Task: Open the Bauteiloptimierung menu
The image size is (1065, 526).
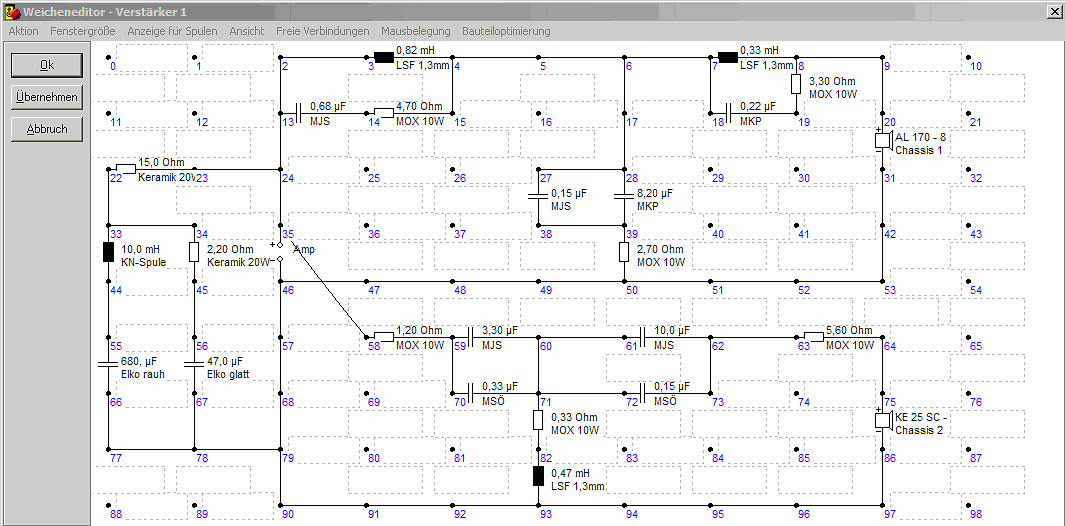Action: (506, 31)
